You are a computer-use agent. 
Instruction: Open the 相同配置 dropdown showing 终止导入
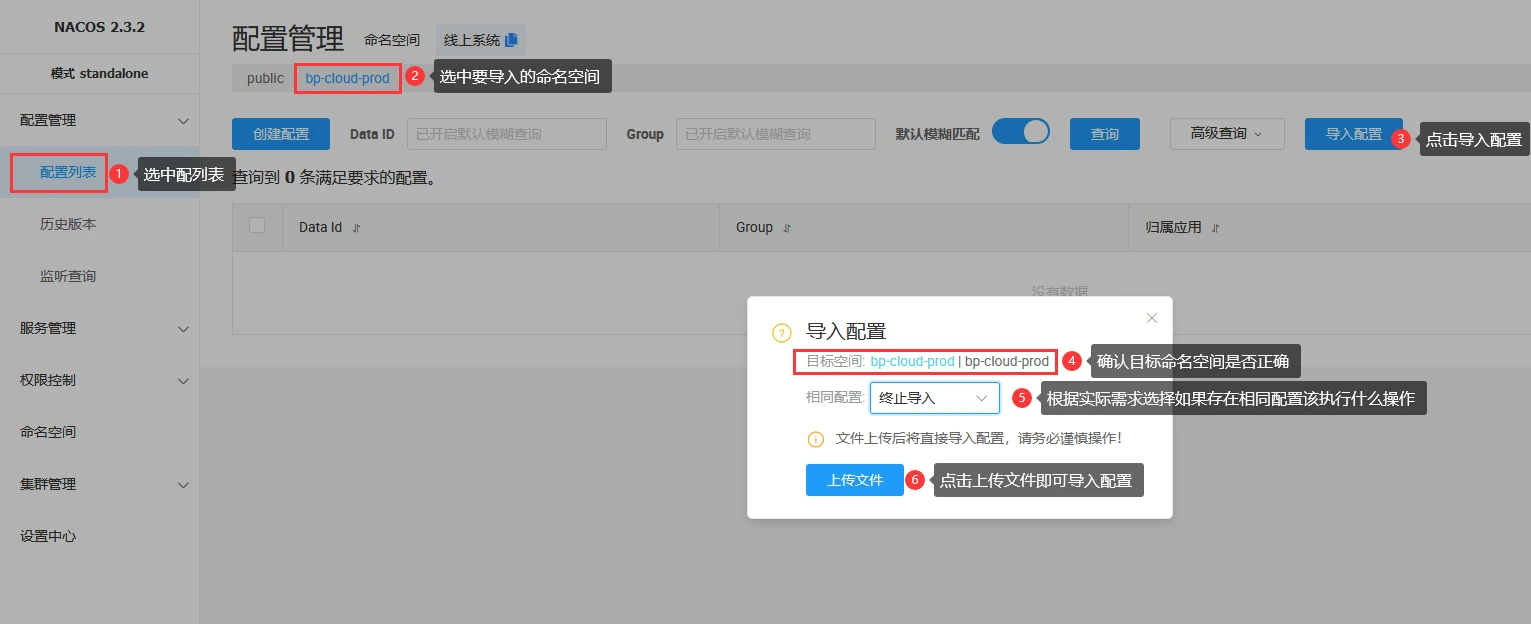tap(934, 398)
